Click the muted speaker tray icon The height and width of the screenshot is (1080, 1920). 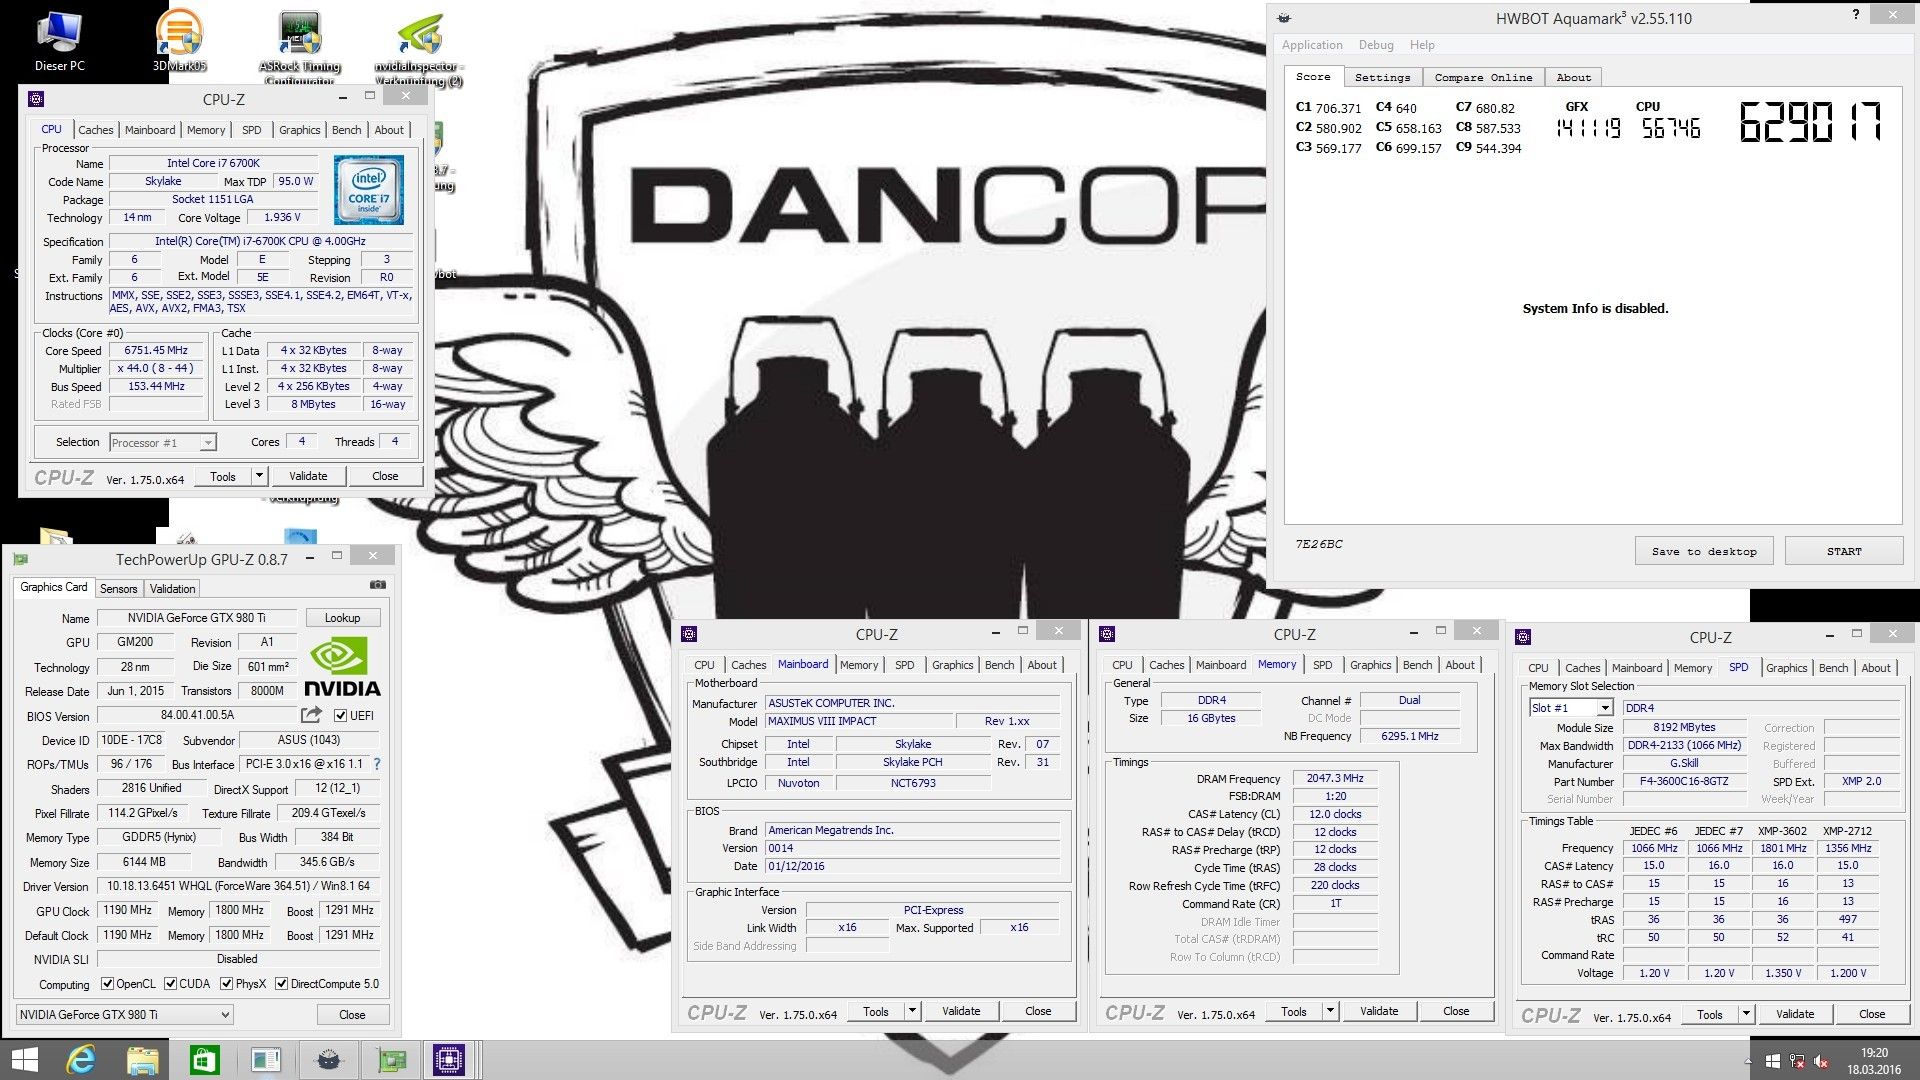(x=1821, y=1061)
